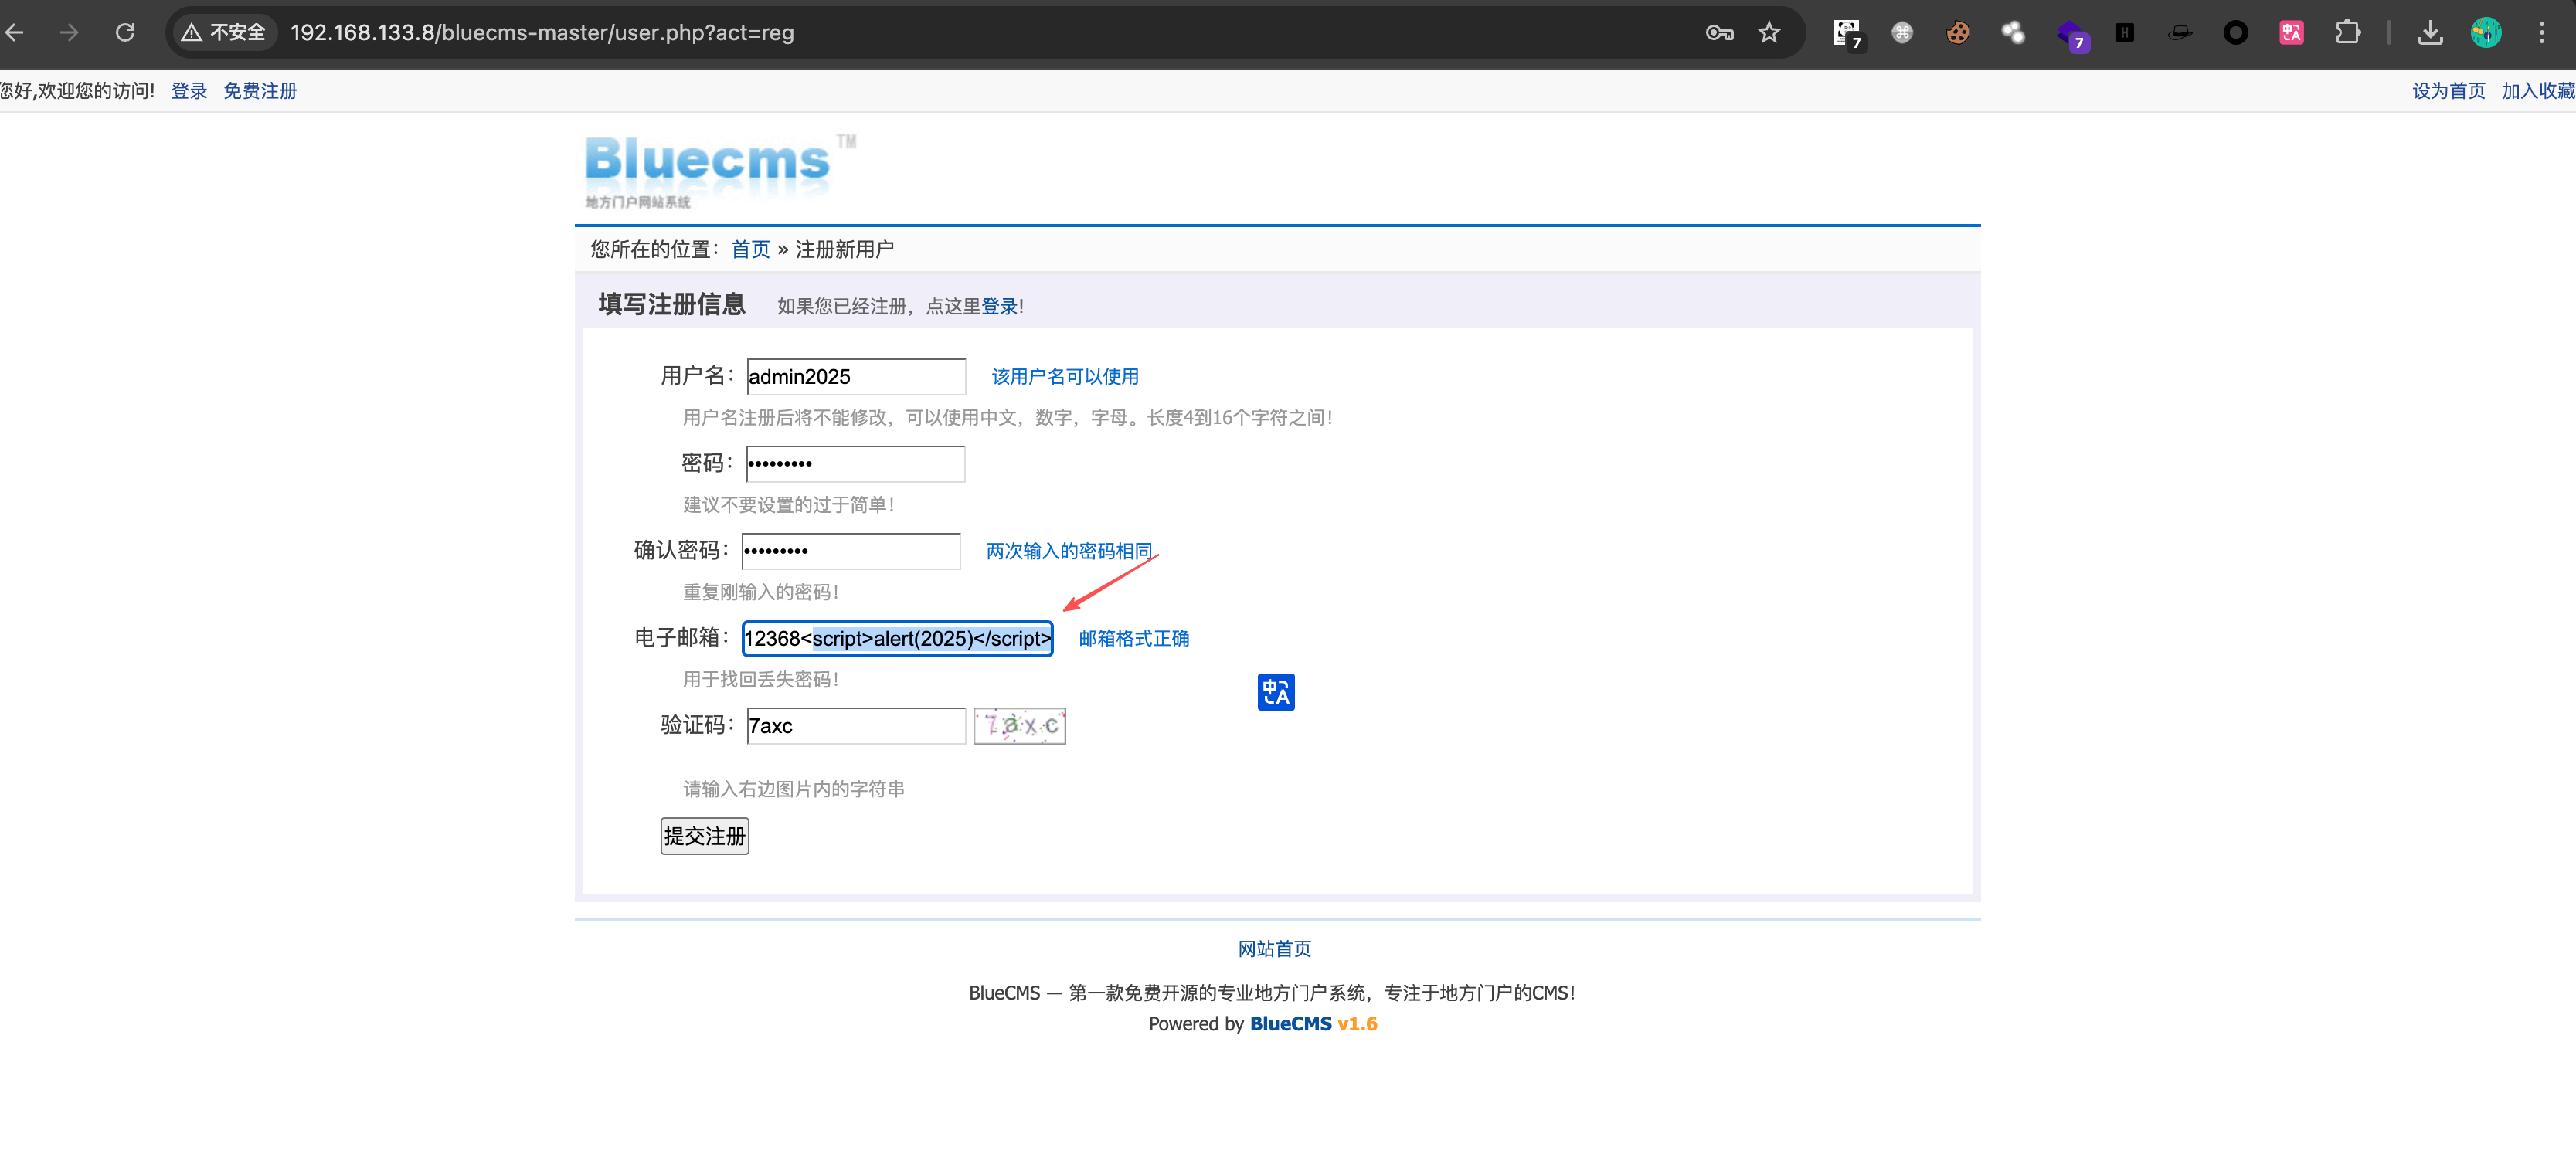Click the 验证码 input field
This screenshot has width=2576, height=1171.
pos(855,726)
